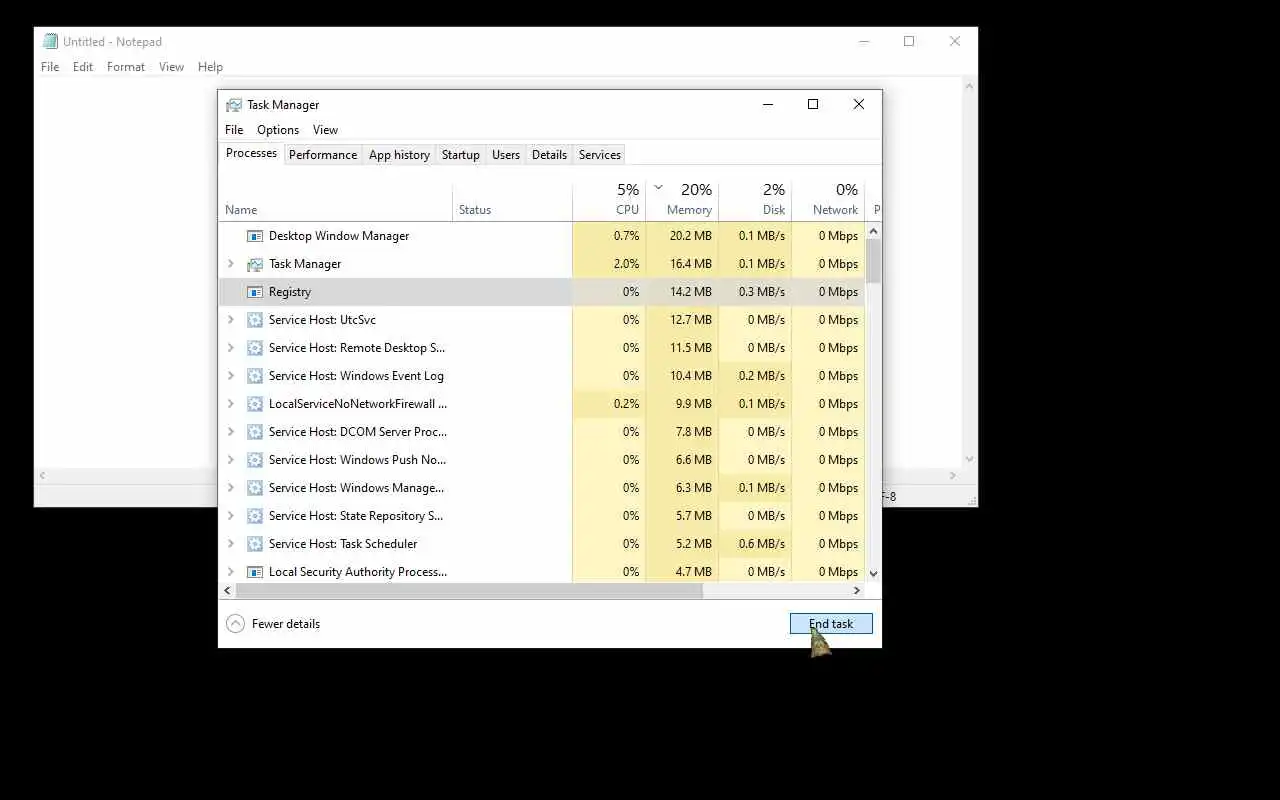Click the 12.7 MB memory value

coord(691,320)
